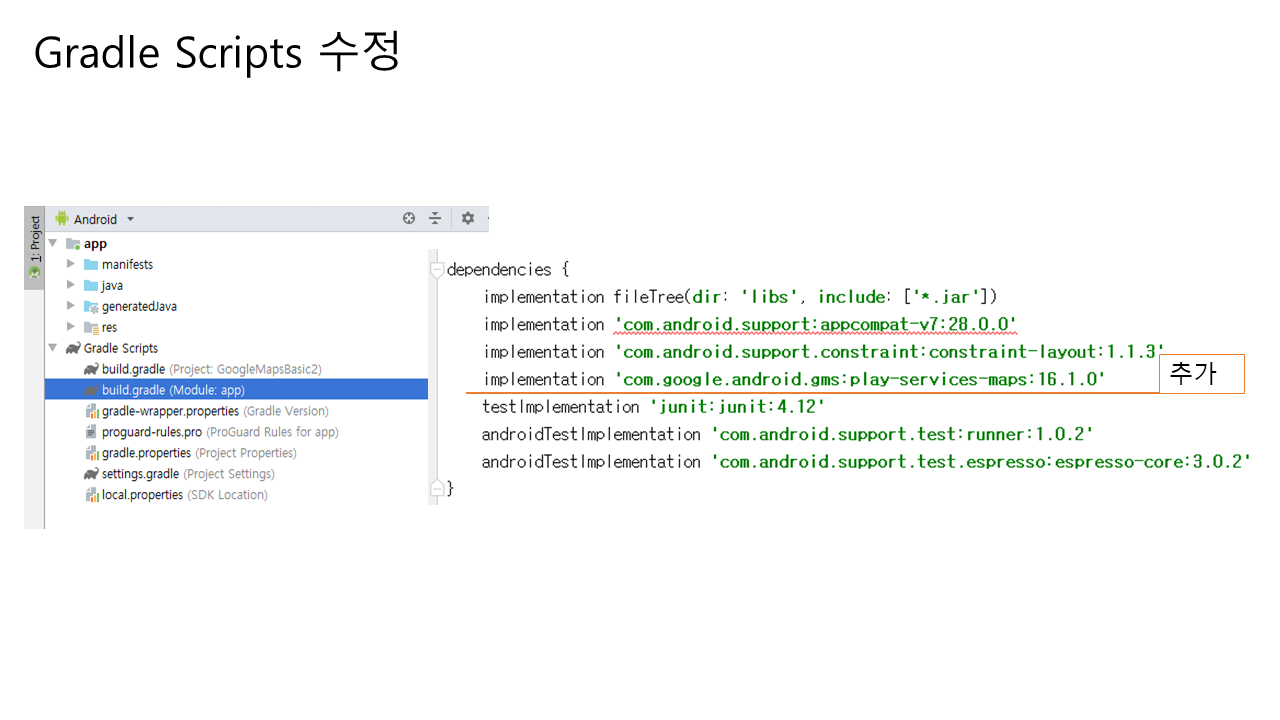Click the green Android robot icon
Image resolution: width=1280 pixels, height=720 pixels.
click(62, 219)
